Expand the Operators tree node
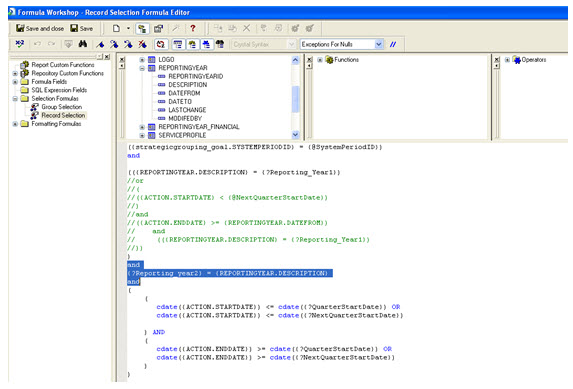 [x=507, y=60]
